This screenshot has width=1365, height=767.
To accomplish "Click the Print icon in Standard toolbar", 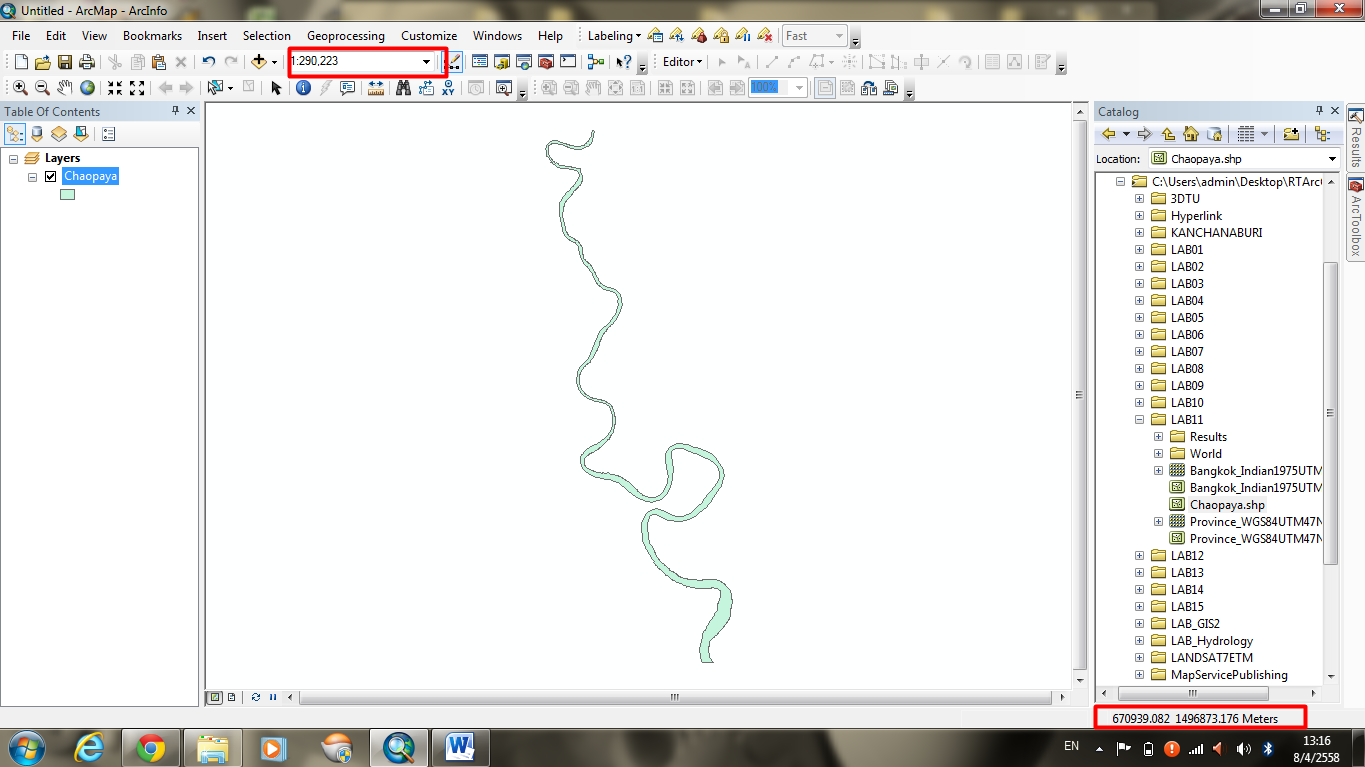I will click(x=87, y=62).
